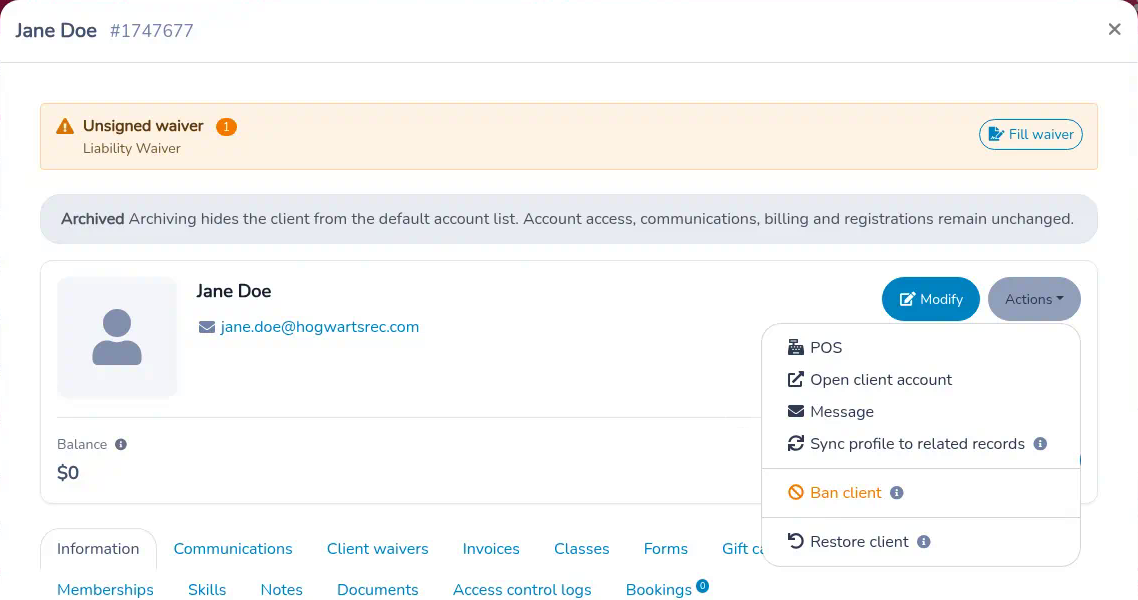Collapse the Actions dropdown
This screenshot has height=600, width=1138.
coord(1034,299)
